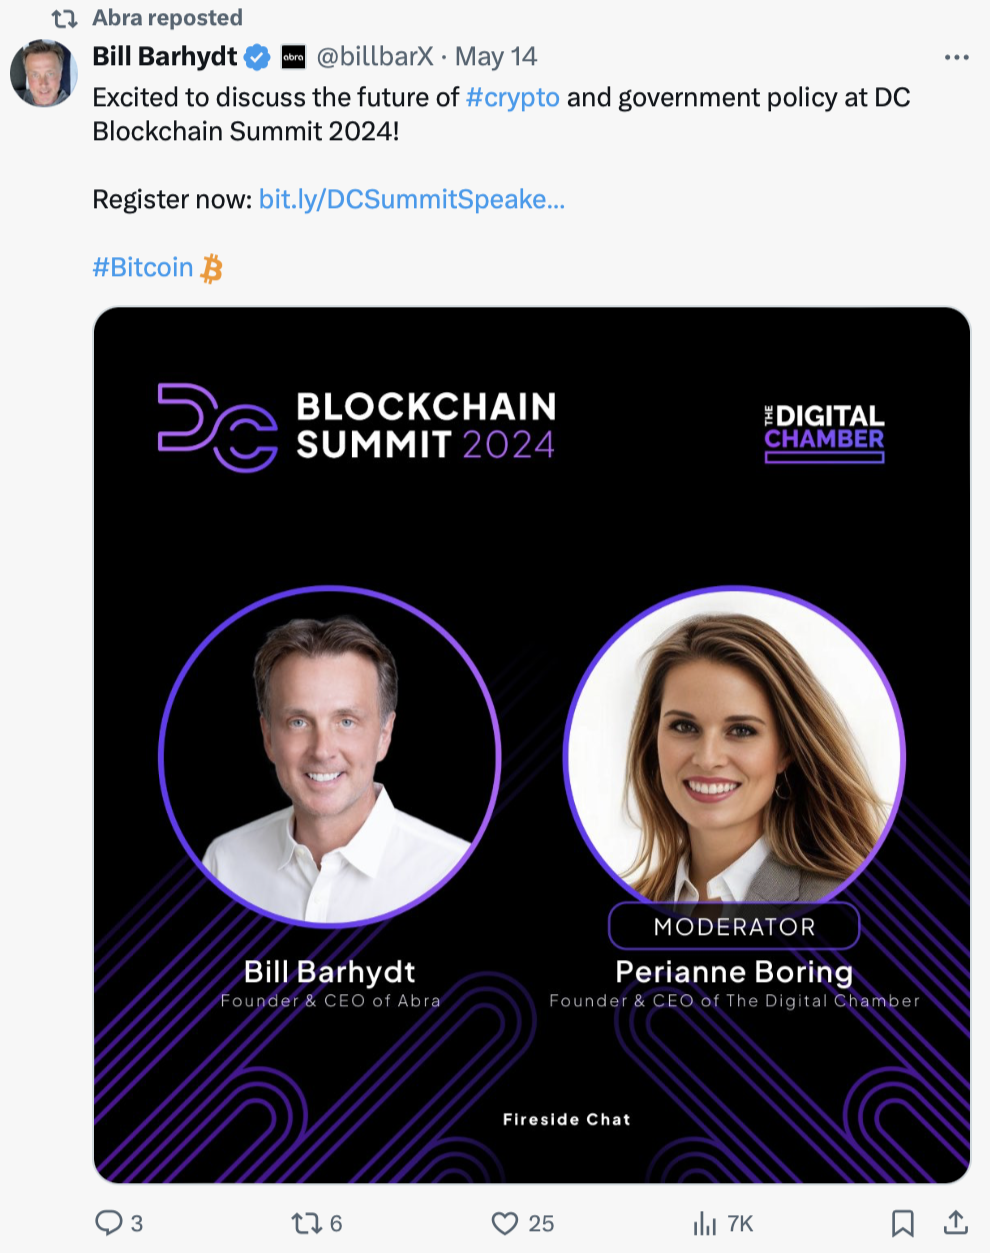
Task: Click the 'Abra reposted' label
Action: click(x=167, y=18)
